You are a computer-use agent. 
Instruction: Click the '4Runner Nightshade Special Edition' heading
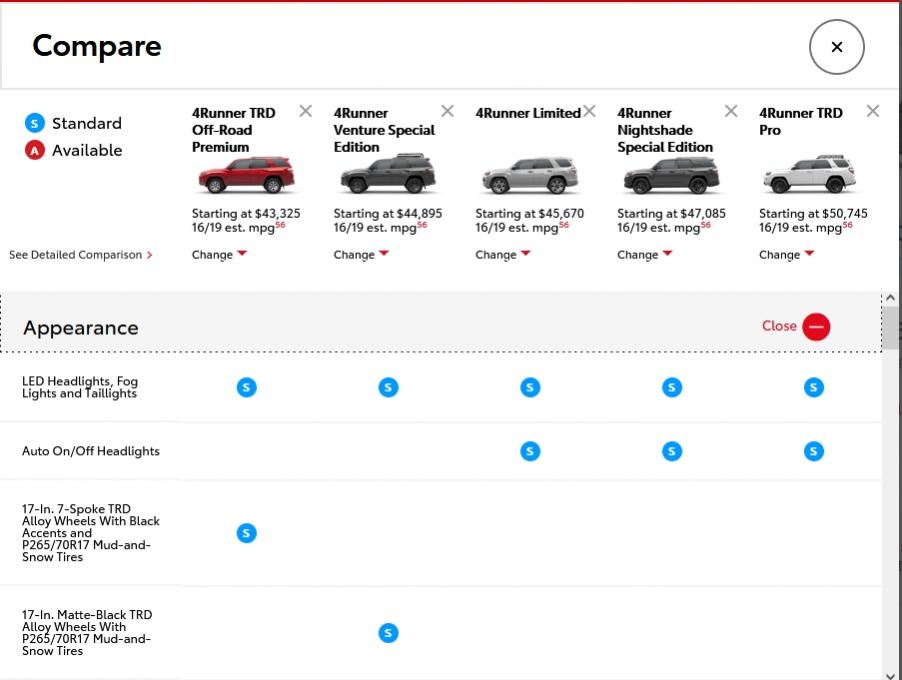[665, 130]
